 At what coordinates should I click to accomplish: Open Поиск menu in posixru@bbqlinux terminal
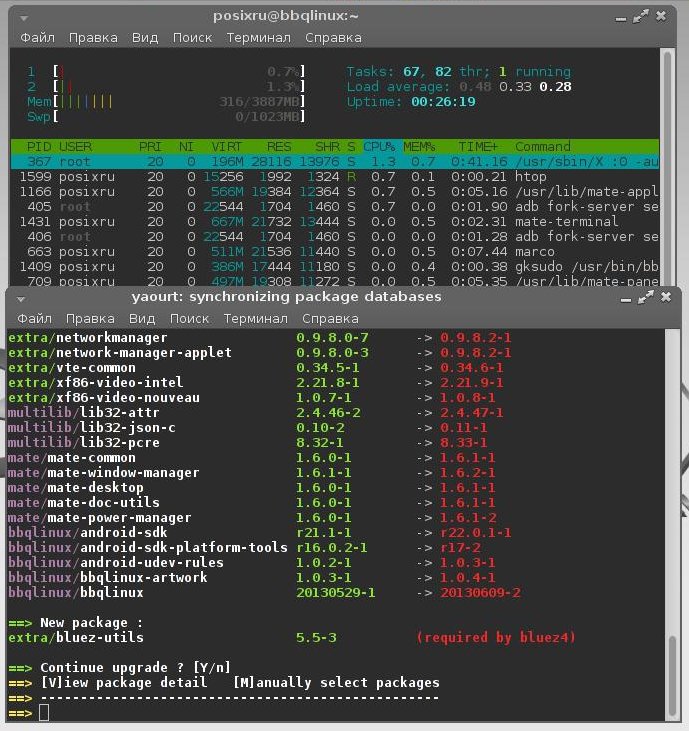(192, 38)
